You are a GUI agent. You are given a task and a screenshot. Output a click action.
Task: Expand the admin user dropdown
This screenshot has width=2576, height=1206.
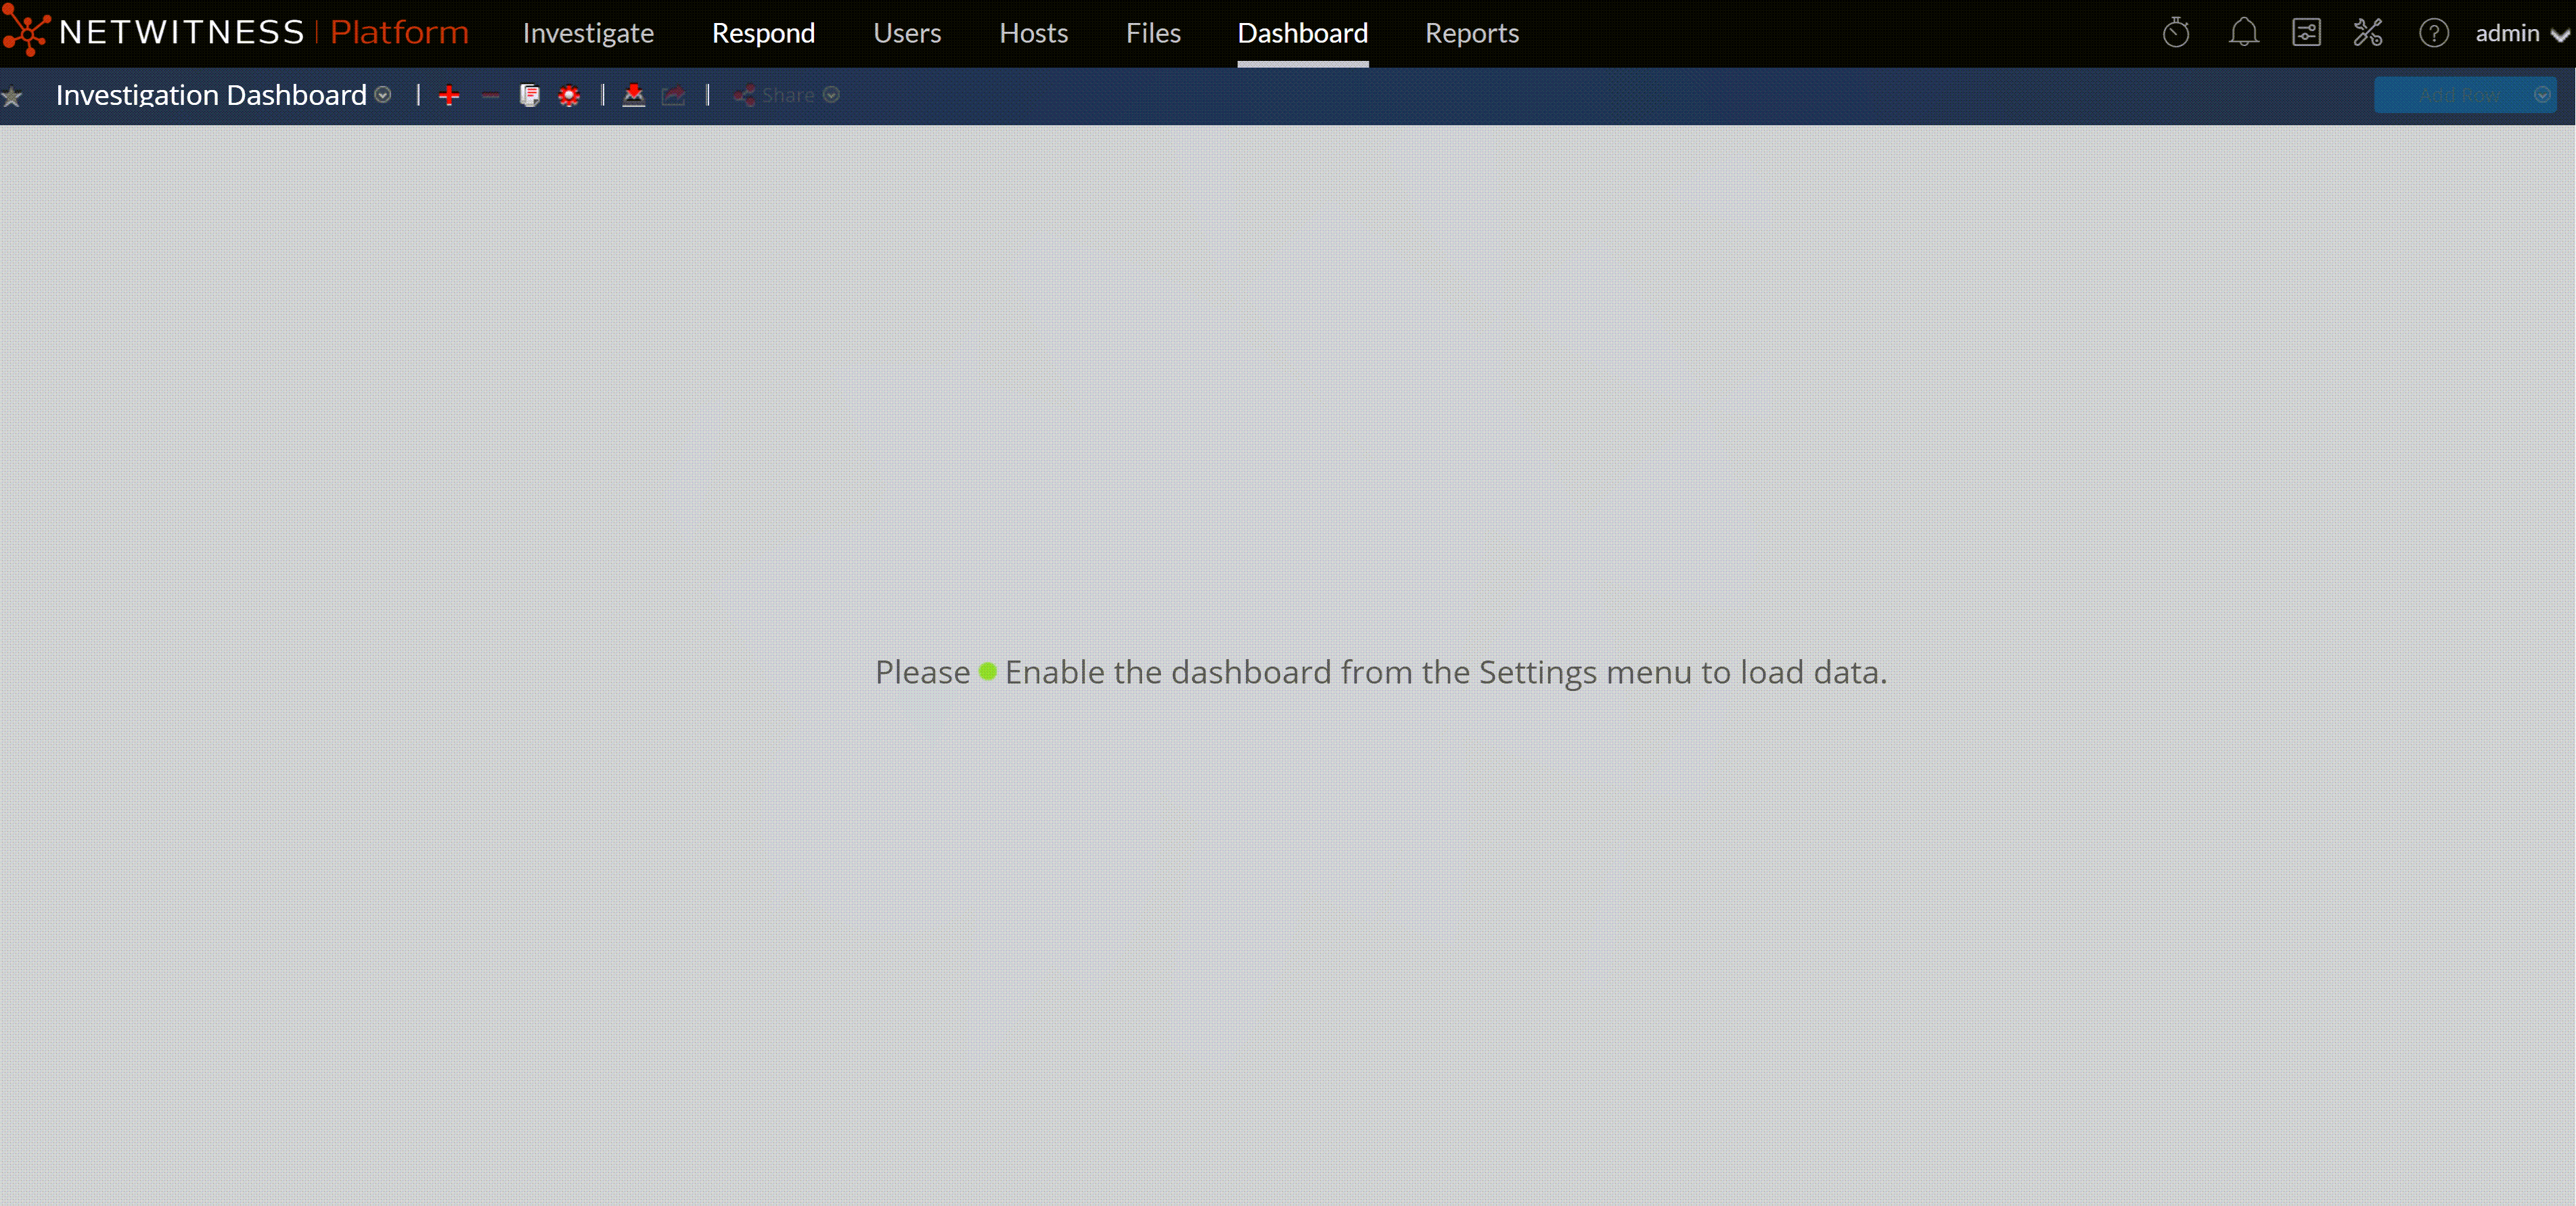tap(2521, 33)
